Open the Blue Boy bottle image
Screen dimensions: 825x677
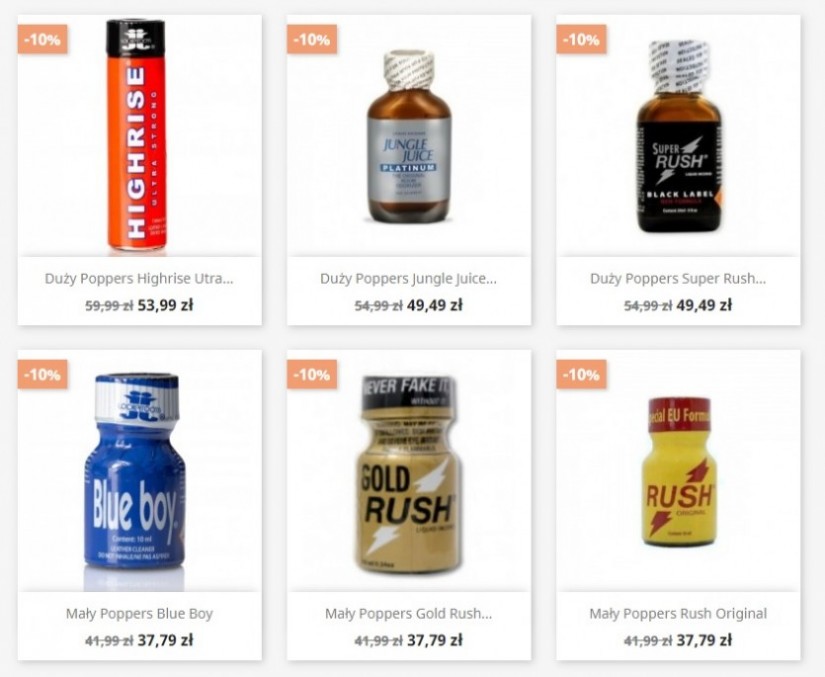pos(135,471)
